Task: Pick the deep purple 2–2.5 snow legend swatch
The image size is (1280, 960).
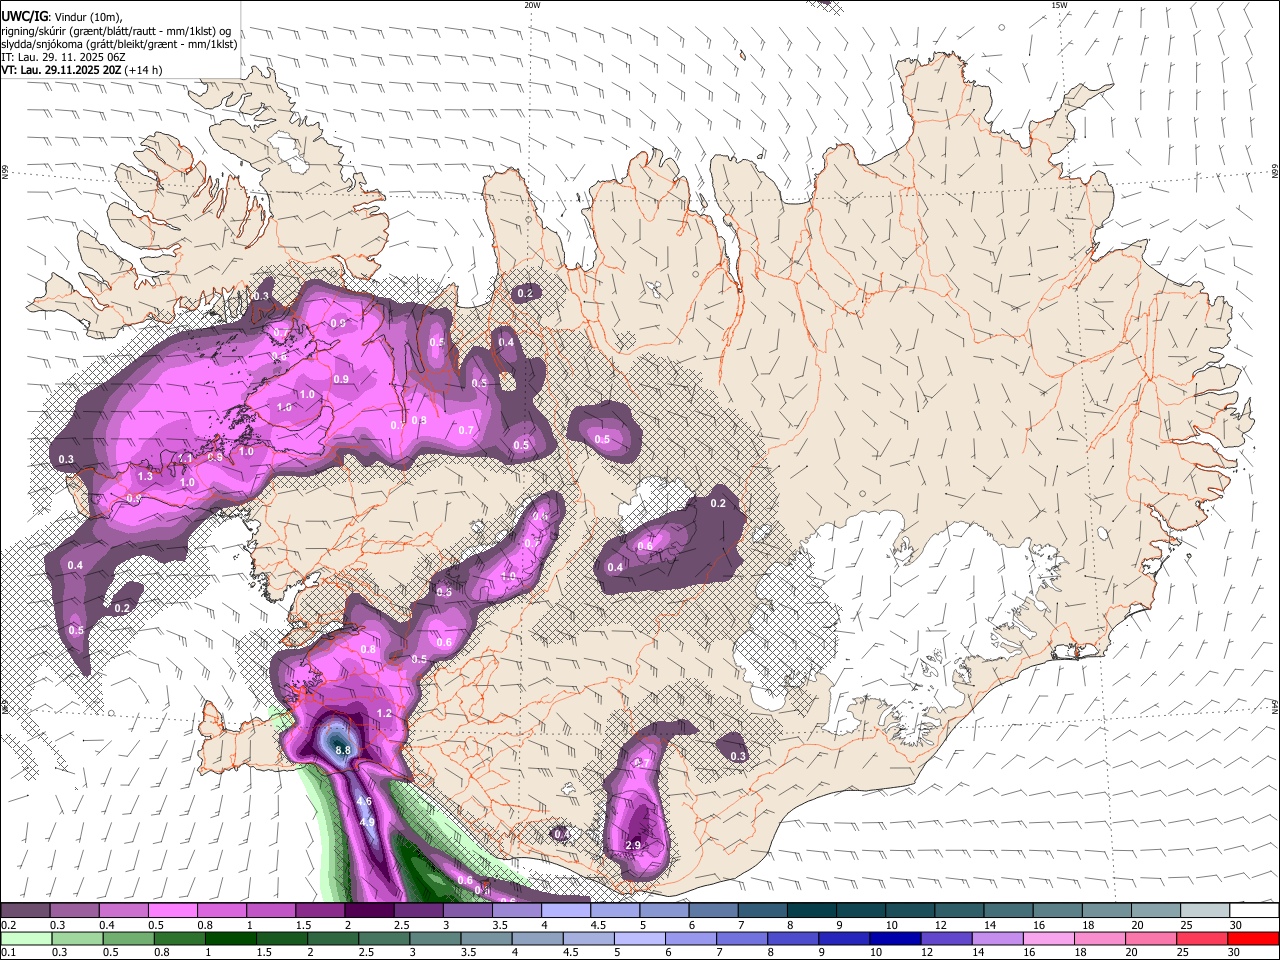Action: click(370, 911)
